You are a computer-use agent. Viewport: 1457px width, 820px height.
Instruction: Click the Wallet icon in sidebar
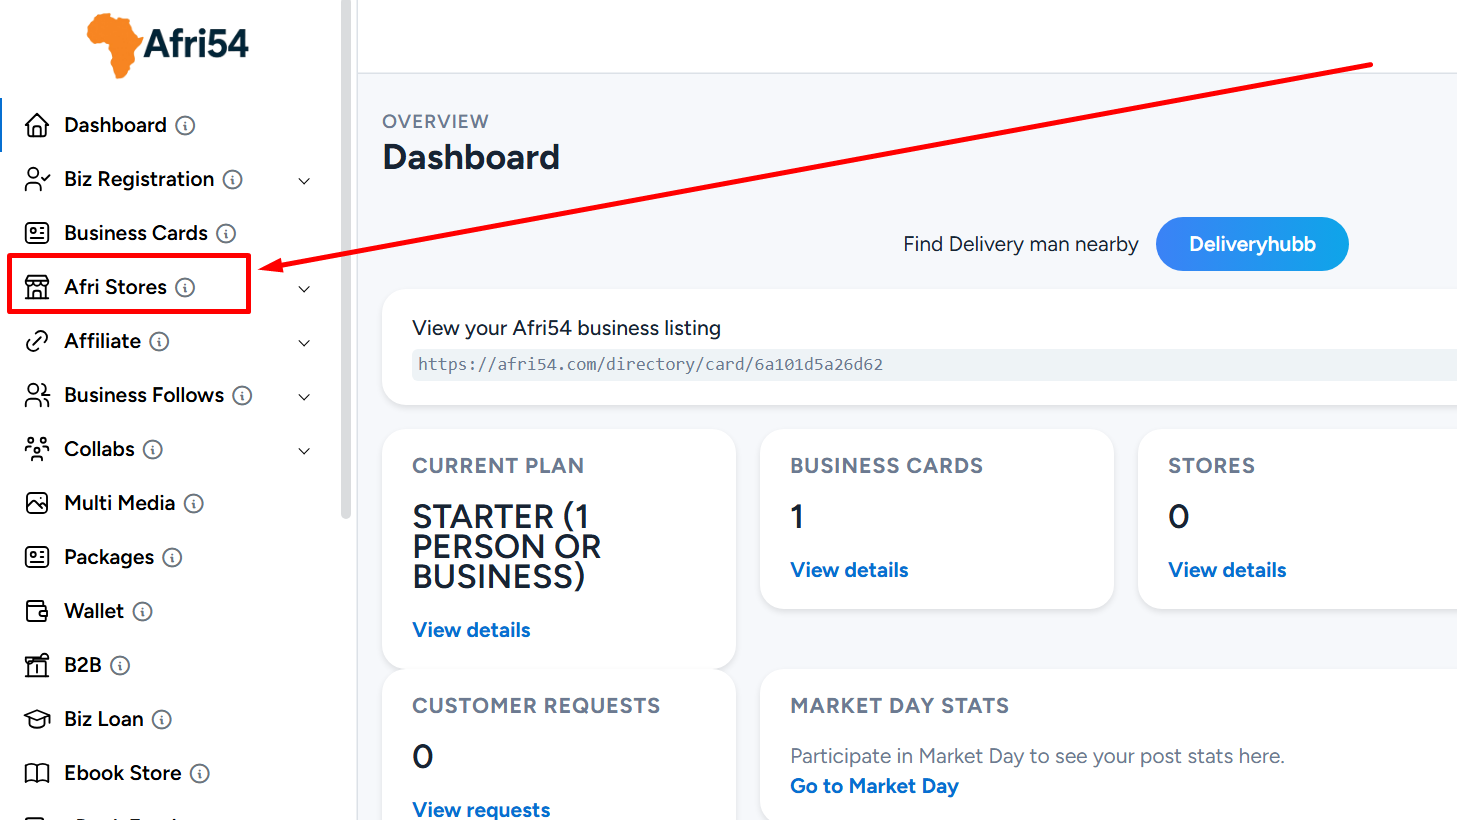pos(37,611)
